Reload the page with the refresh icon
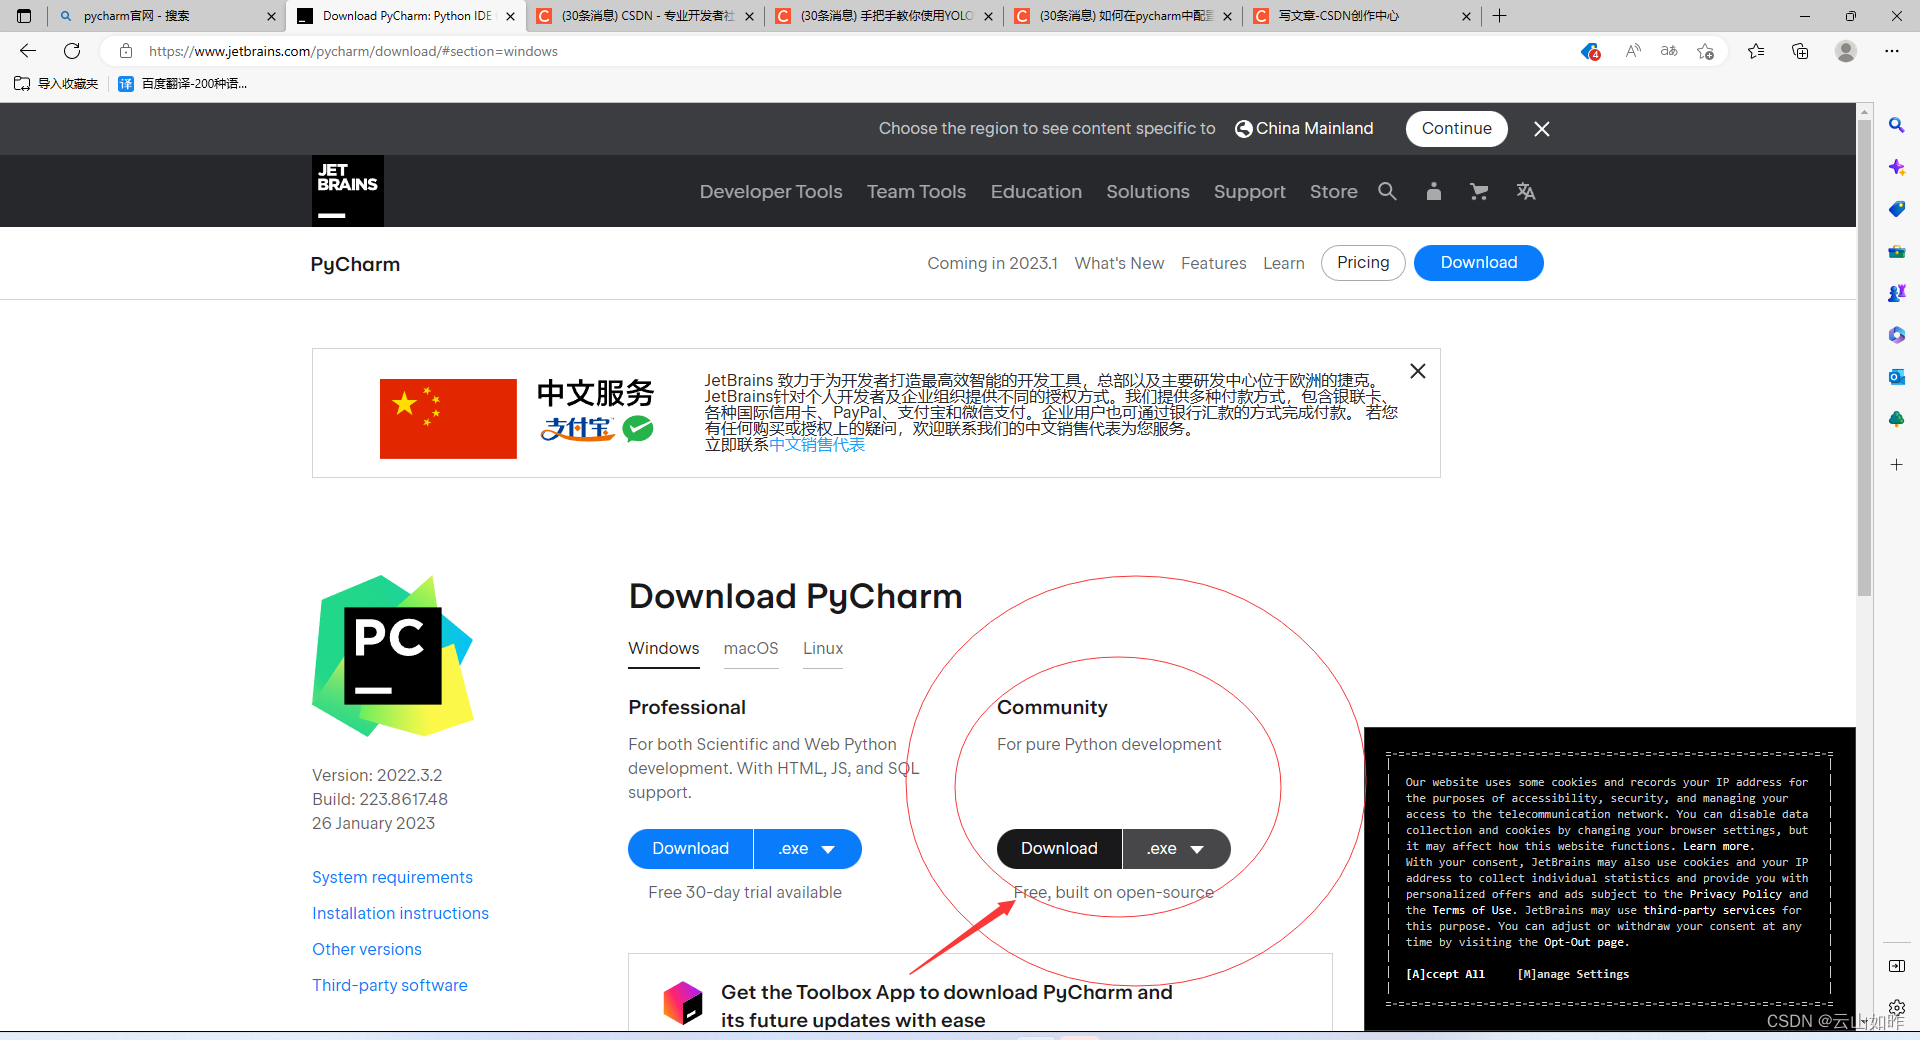Screen dimensions: 1920x1040 [72, 51]
